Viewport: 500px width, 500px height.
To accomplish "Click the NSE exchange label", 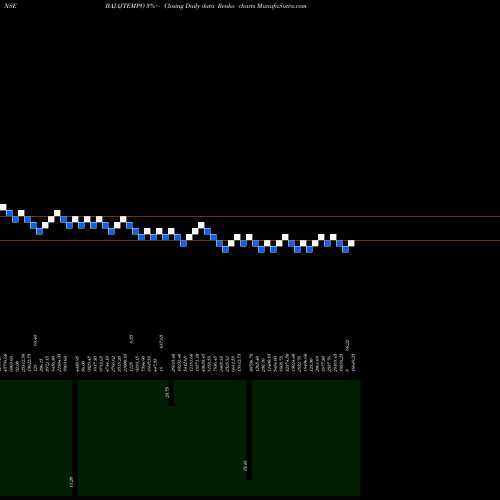I will [10, 6].
